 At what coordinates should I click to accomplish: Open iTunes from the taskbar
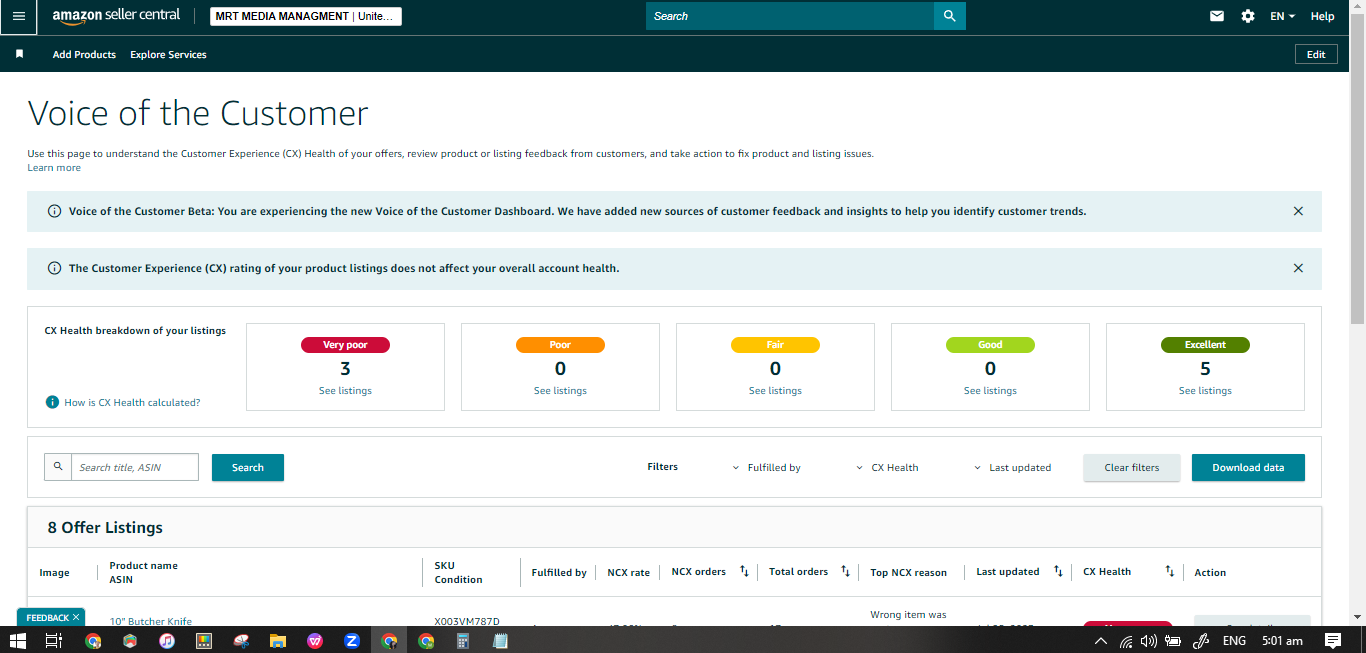[x=167, y=641]
